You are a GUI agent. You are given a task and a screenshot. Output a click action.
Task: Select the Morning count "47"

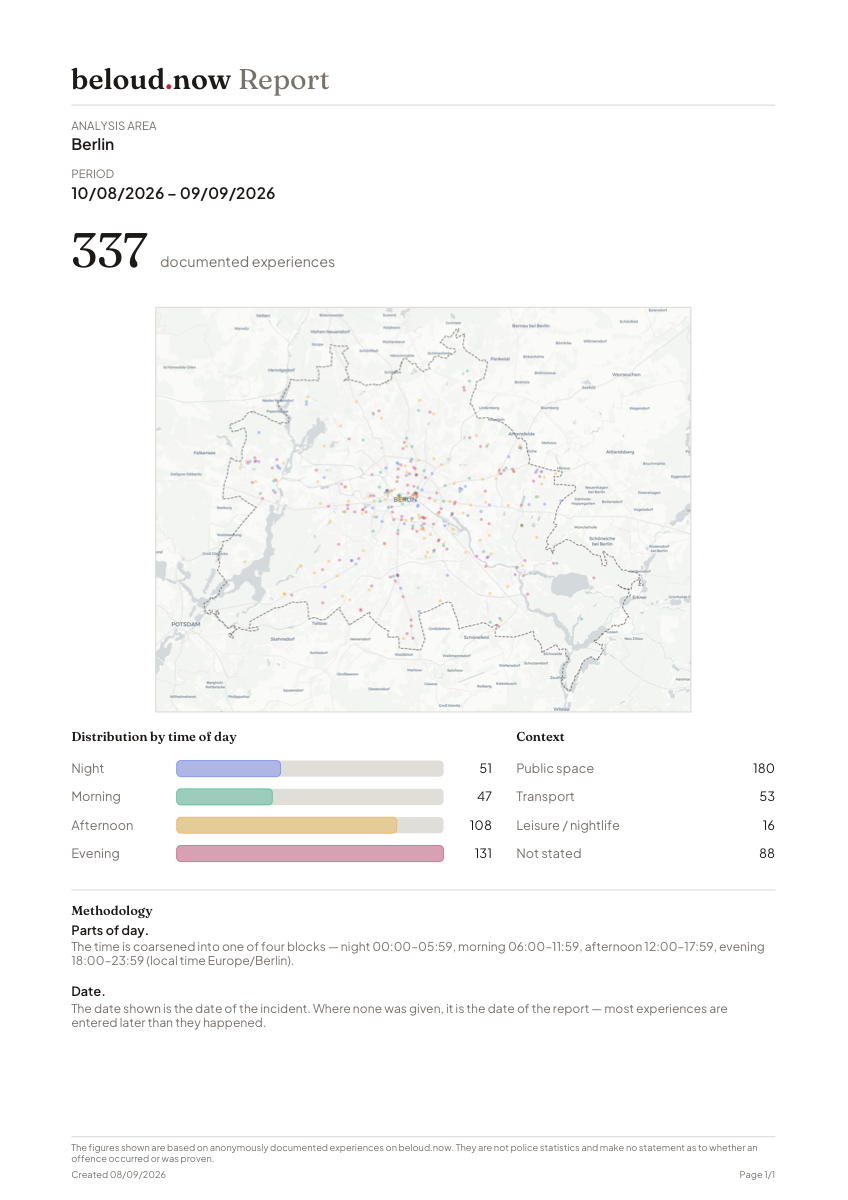485,797
